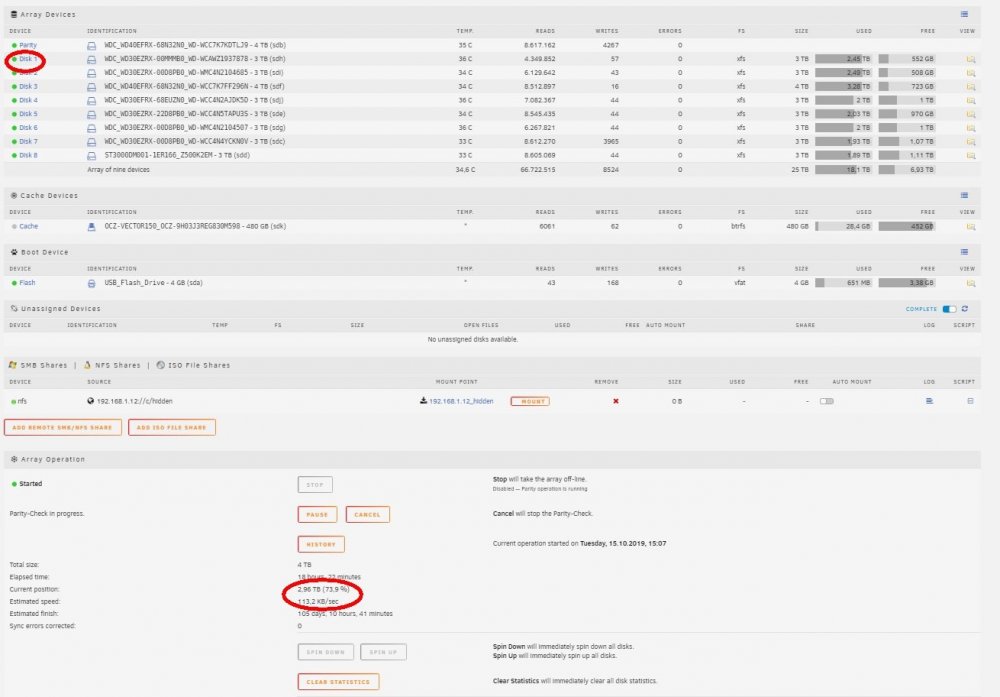Enable auto mount for the nfs share
This screenshot has width=1000, height=697.
[827, 401]
